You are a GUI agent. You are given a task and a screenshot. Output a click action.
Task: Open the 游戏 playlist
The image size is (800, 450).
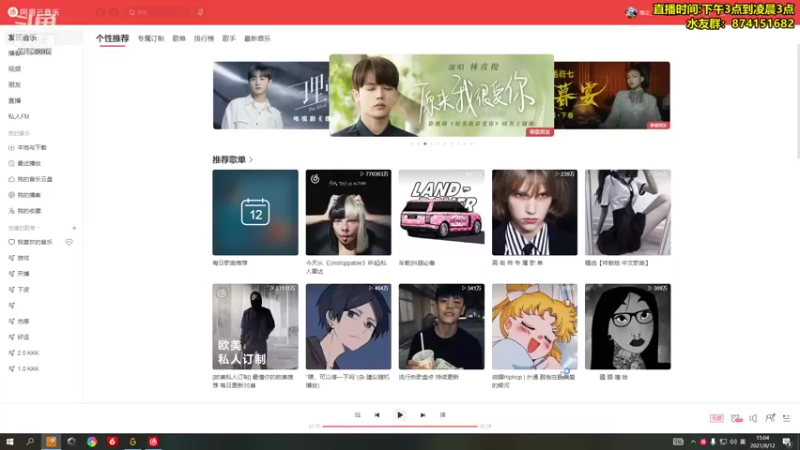(19, 258)
